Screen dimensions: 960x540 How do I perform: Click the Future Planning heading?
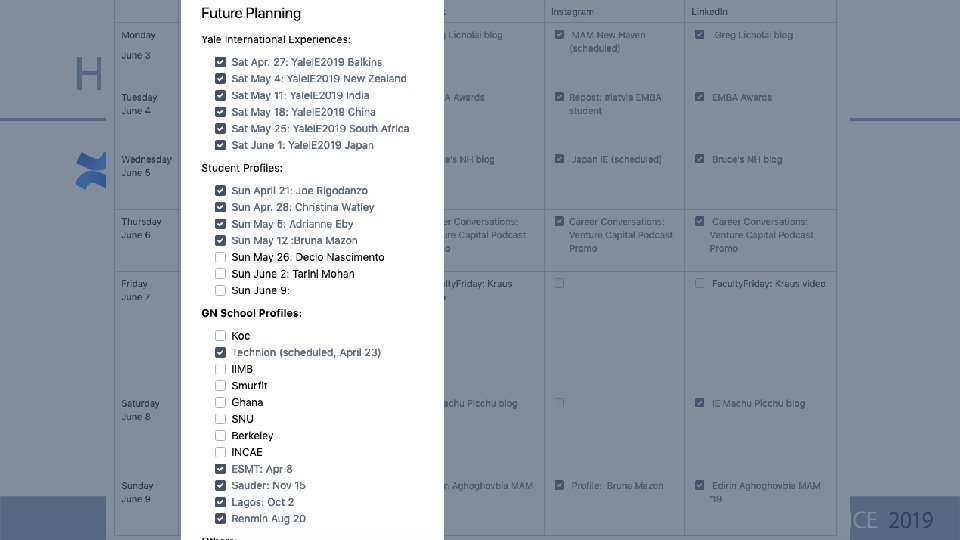pyautogui.click(x=251, y=14)
